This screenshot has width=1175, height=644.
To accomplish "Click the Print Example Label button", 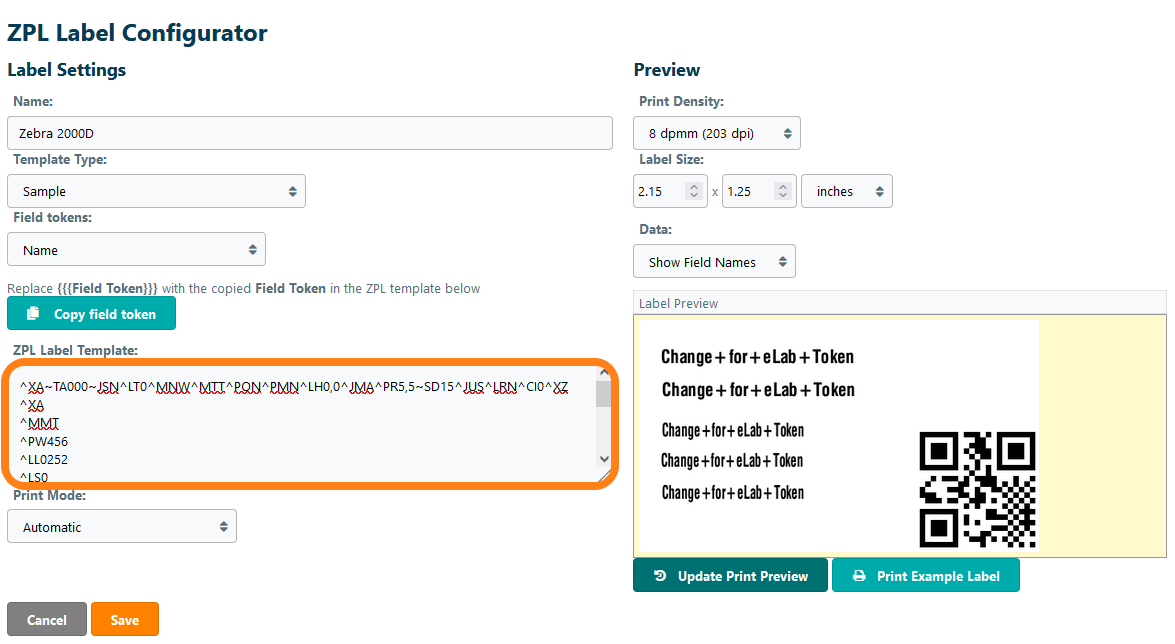I will (925, 576).
